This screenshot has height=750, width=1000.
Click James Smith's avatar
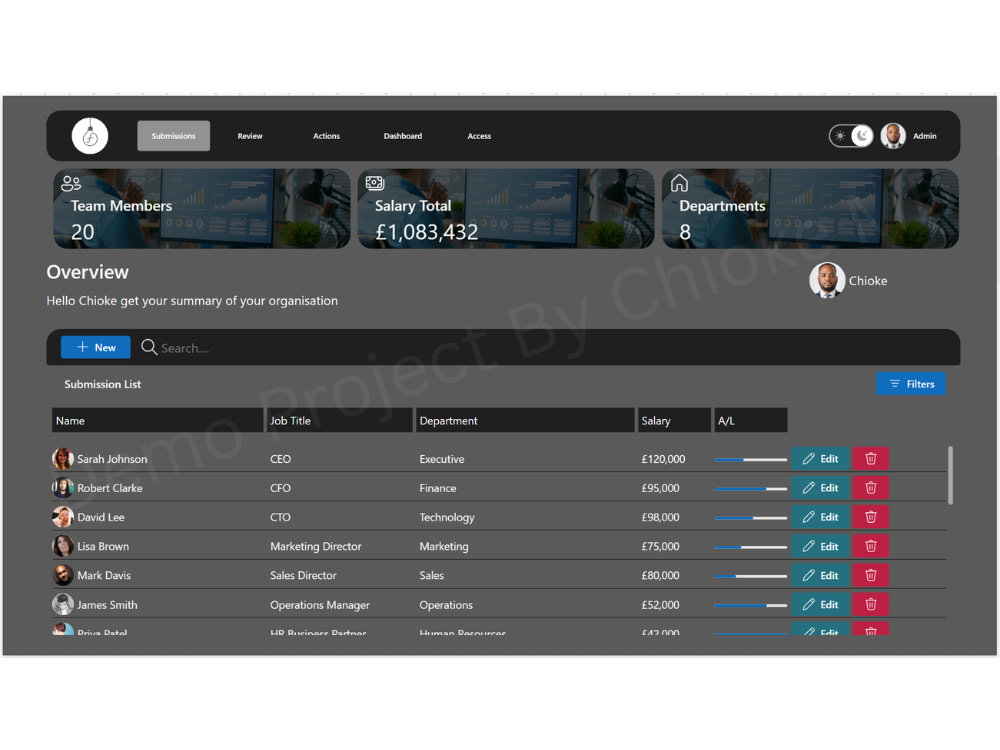point(62,604)
